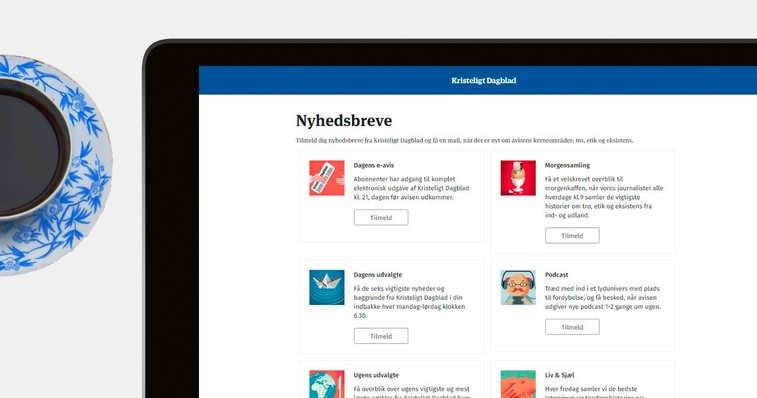This screenshot has width=757, height=398.
Task: Select the Dagens e-avis title
Action: pyautogui.click(x=374, y=165)
